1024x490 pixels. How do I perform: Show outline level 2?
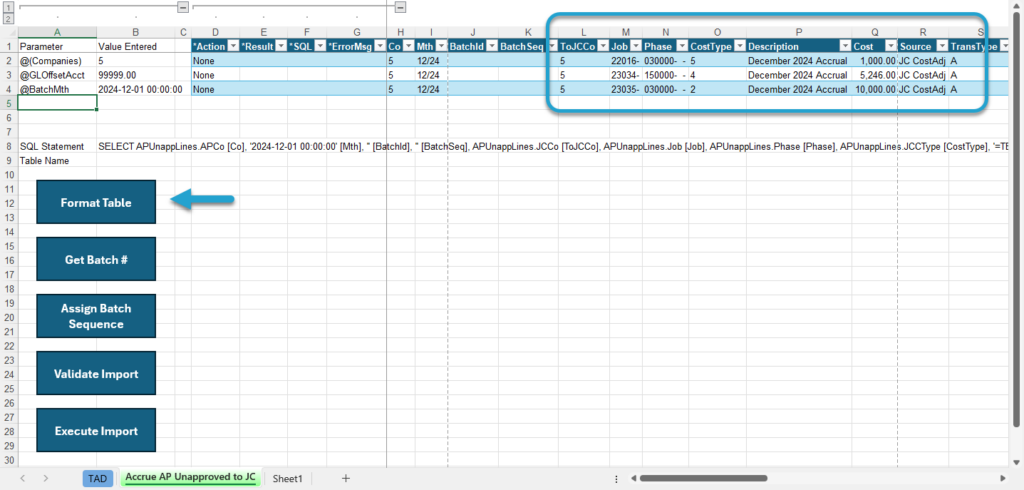[8, 18]
